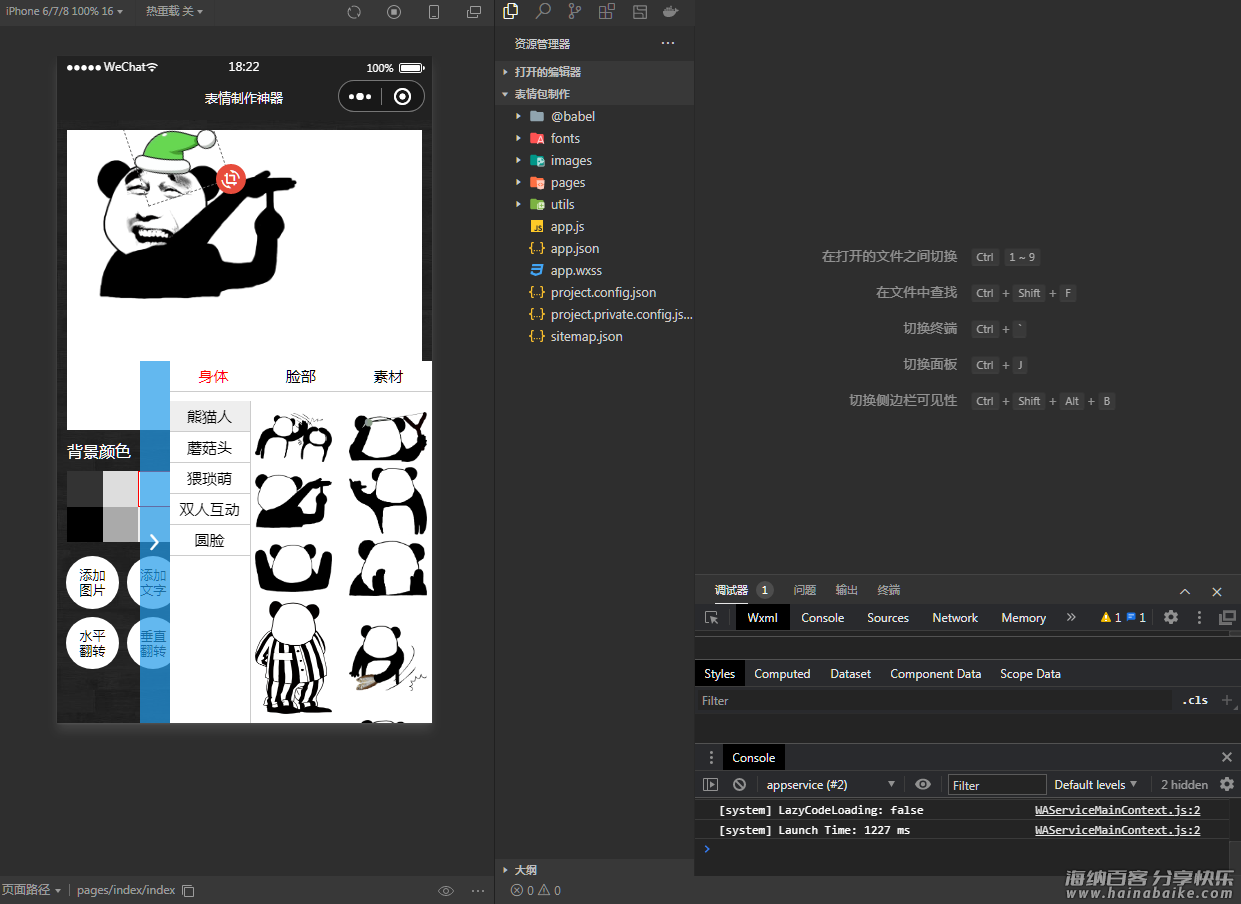Open the appservice (#2) context dropdown
The image size is (1241, 904).
pyautogui.click(x=831, y=785)
